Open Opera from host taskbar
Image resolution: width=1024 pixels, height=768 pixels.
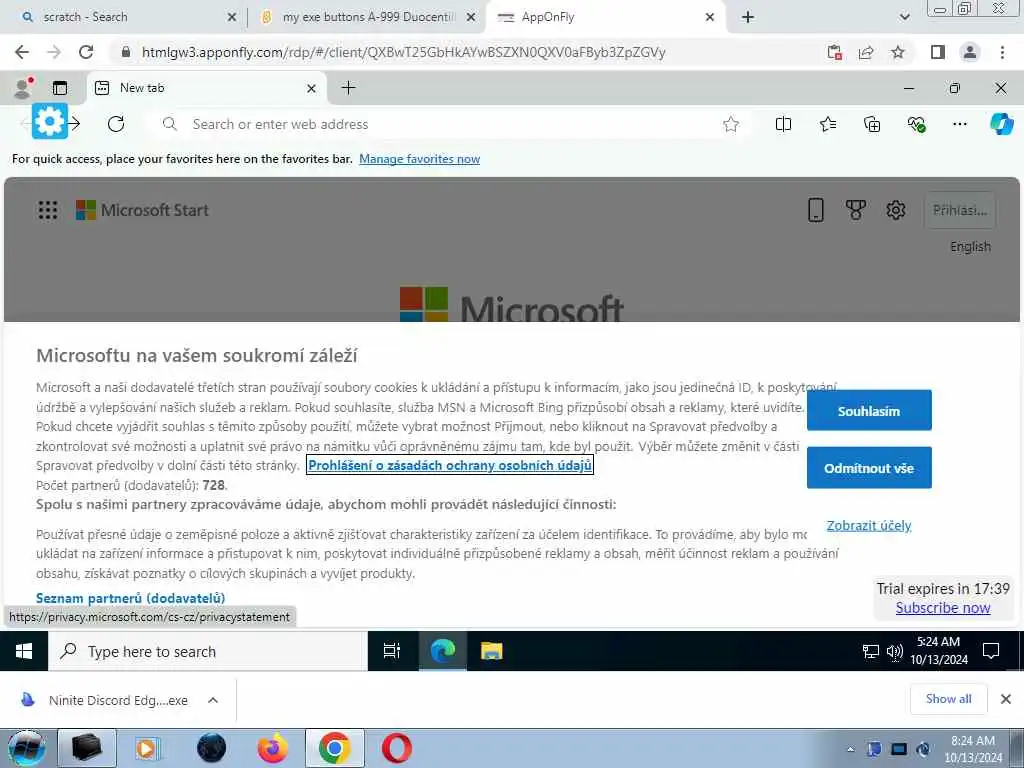click(x=397, y=748)
